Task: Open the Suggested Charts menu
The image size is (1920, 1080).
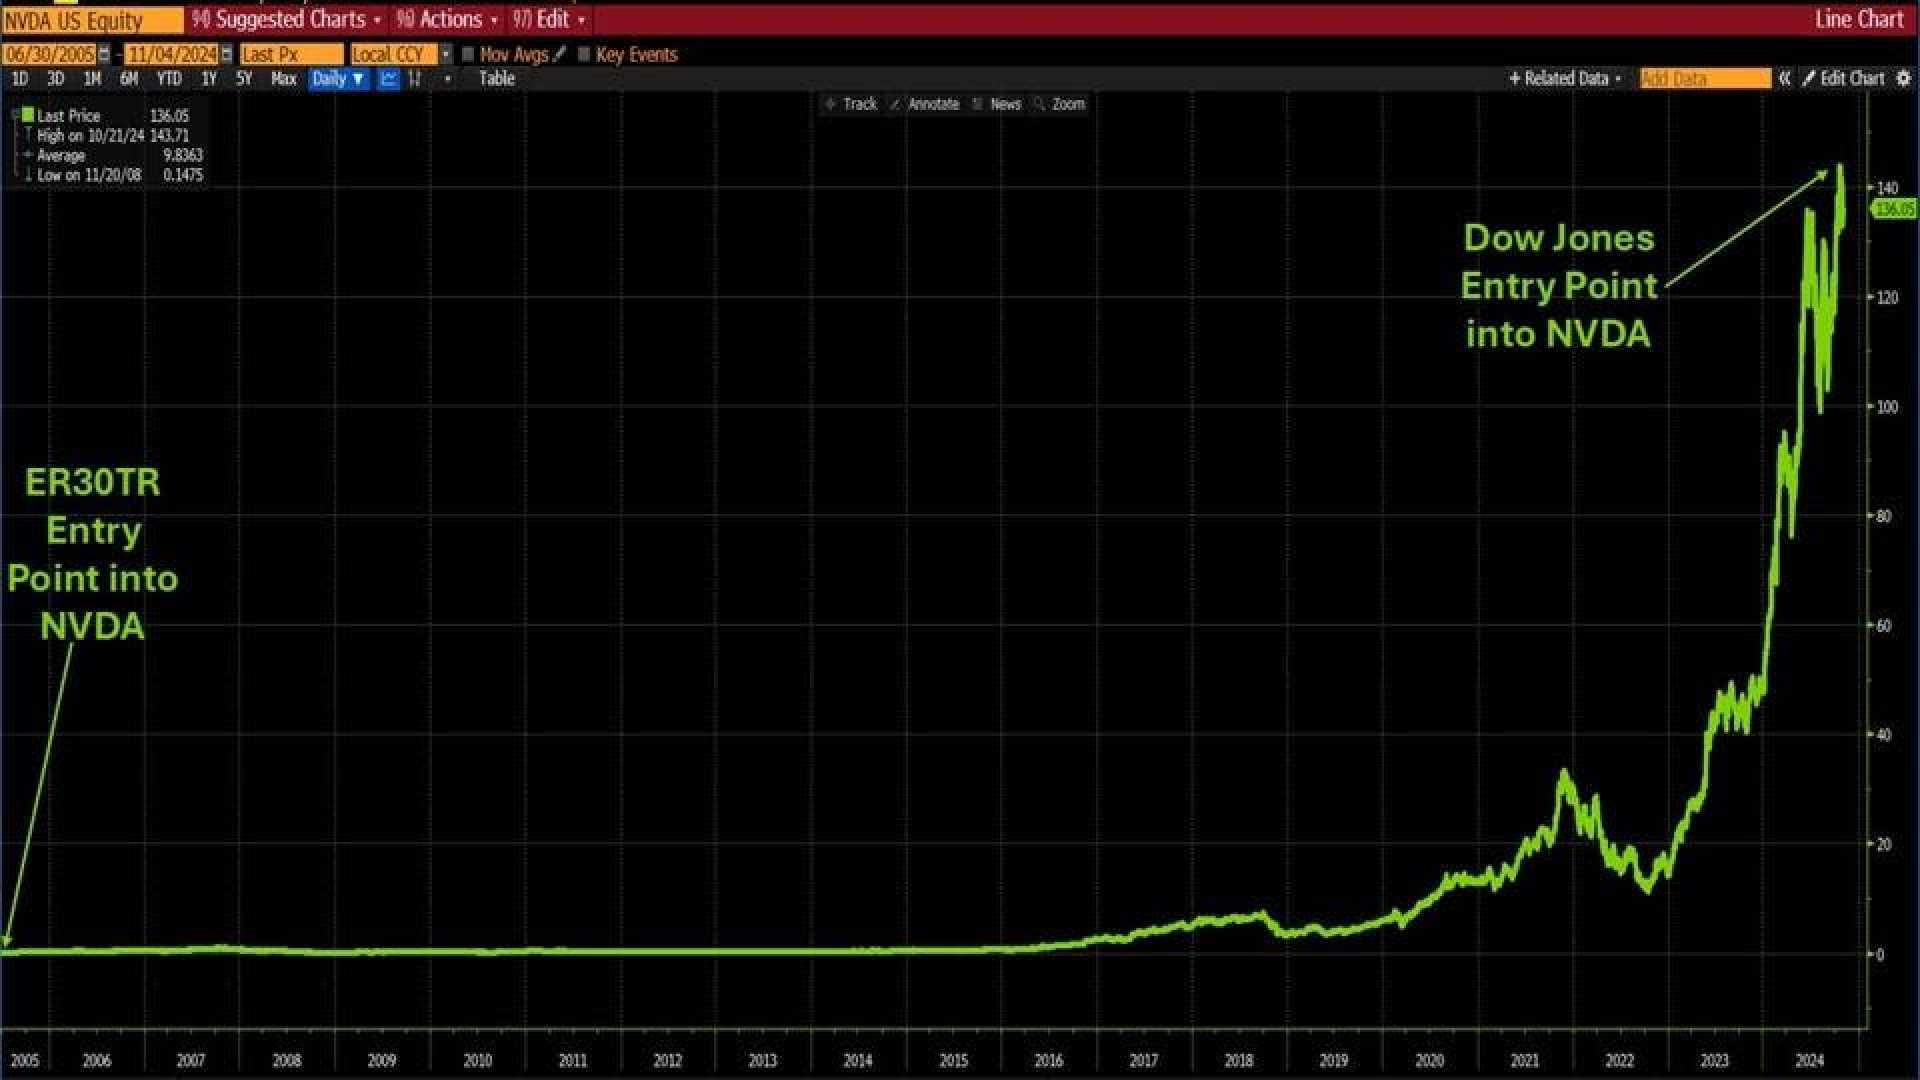Action: (x=286, y=19)
